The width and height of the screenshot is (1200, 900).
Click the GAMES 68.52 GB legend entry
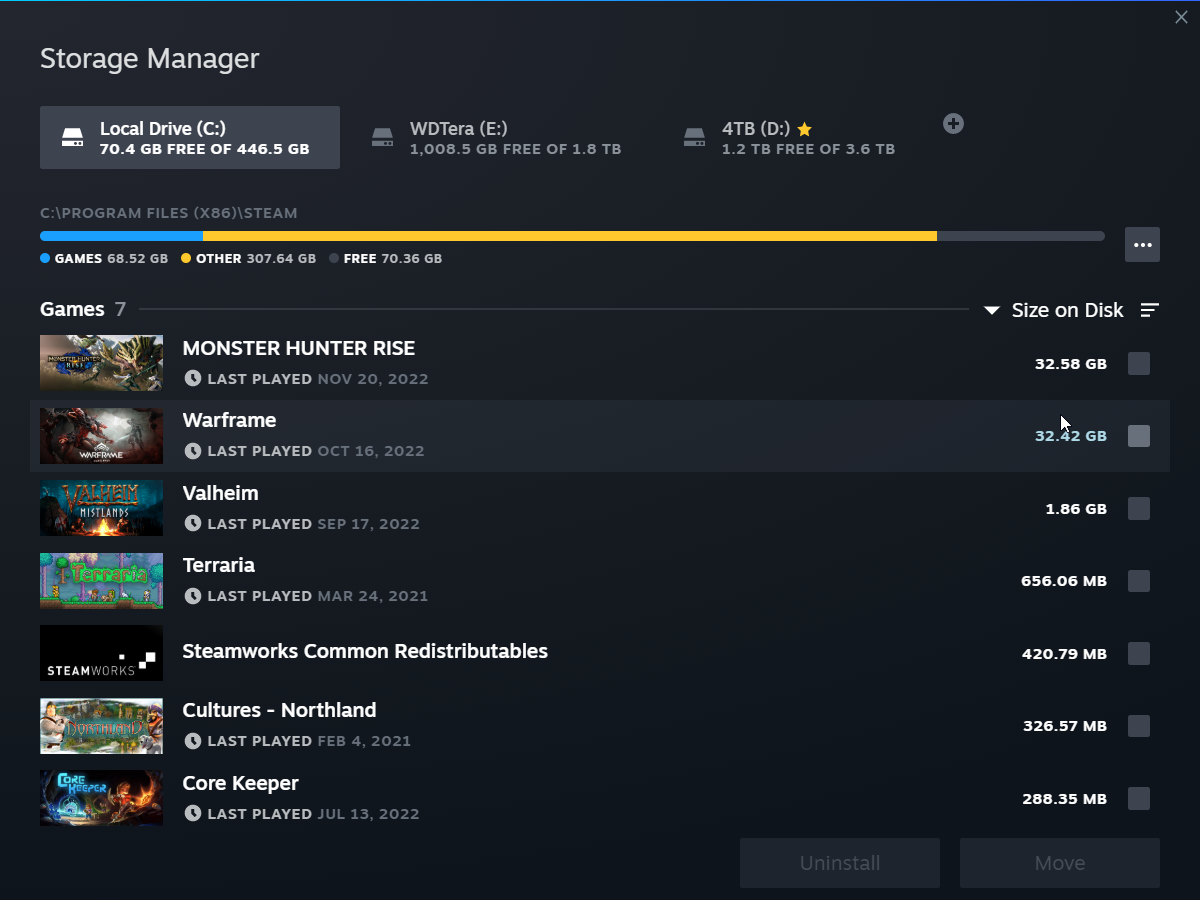click(x=104, y=258)
